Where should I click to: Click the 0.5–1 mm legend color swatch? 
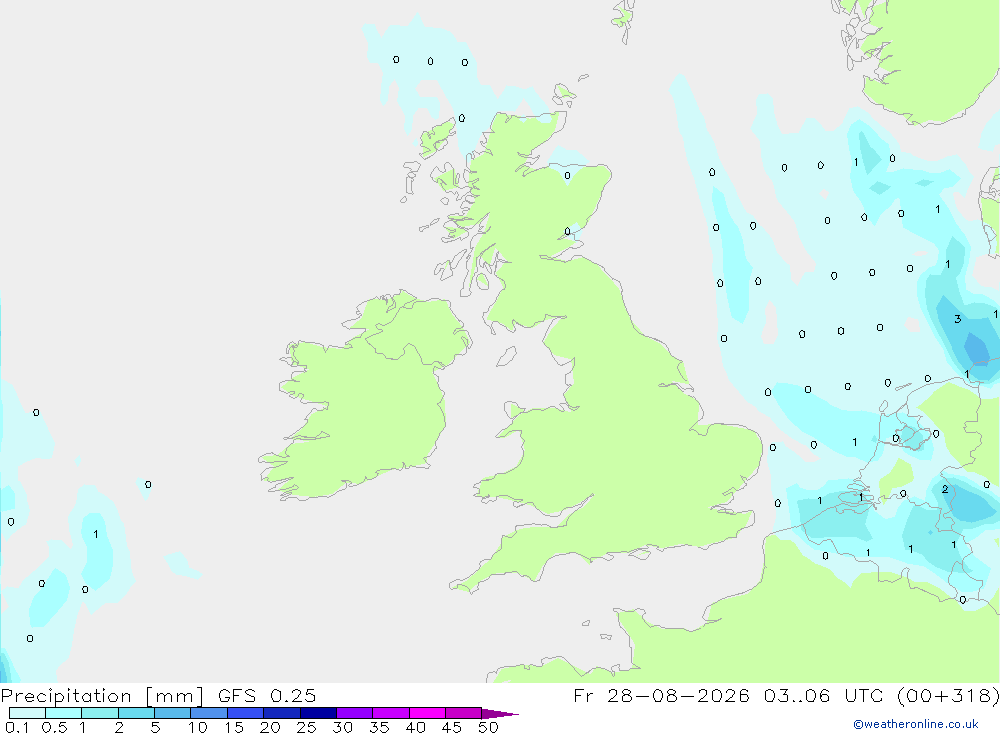coord(63,713)
